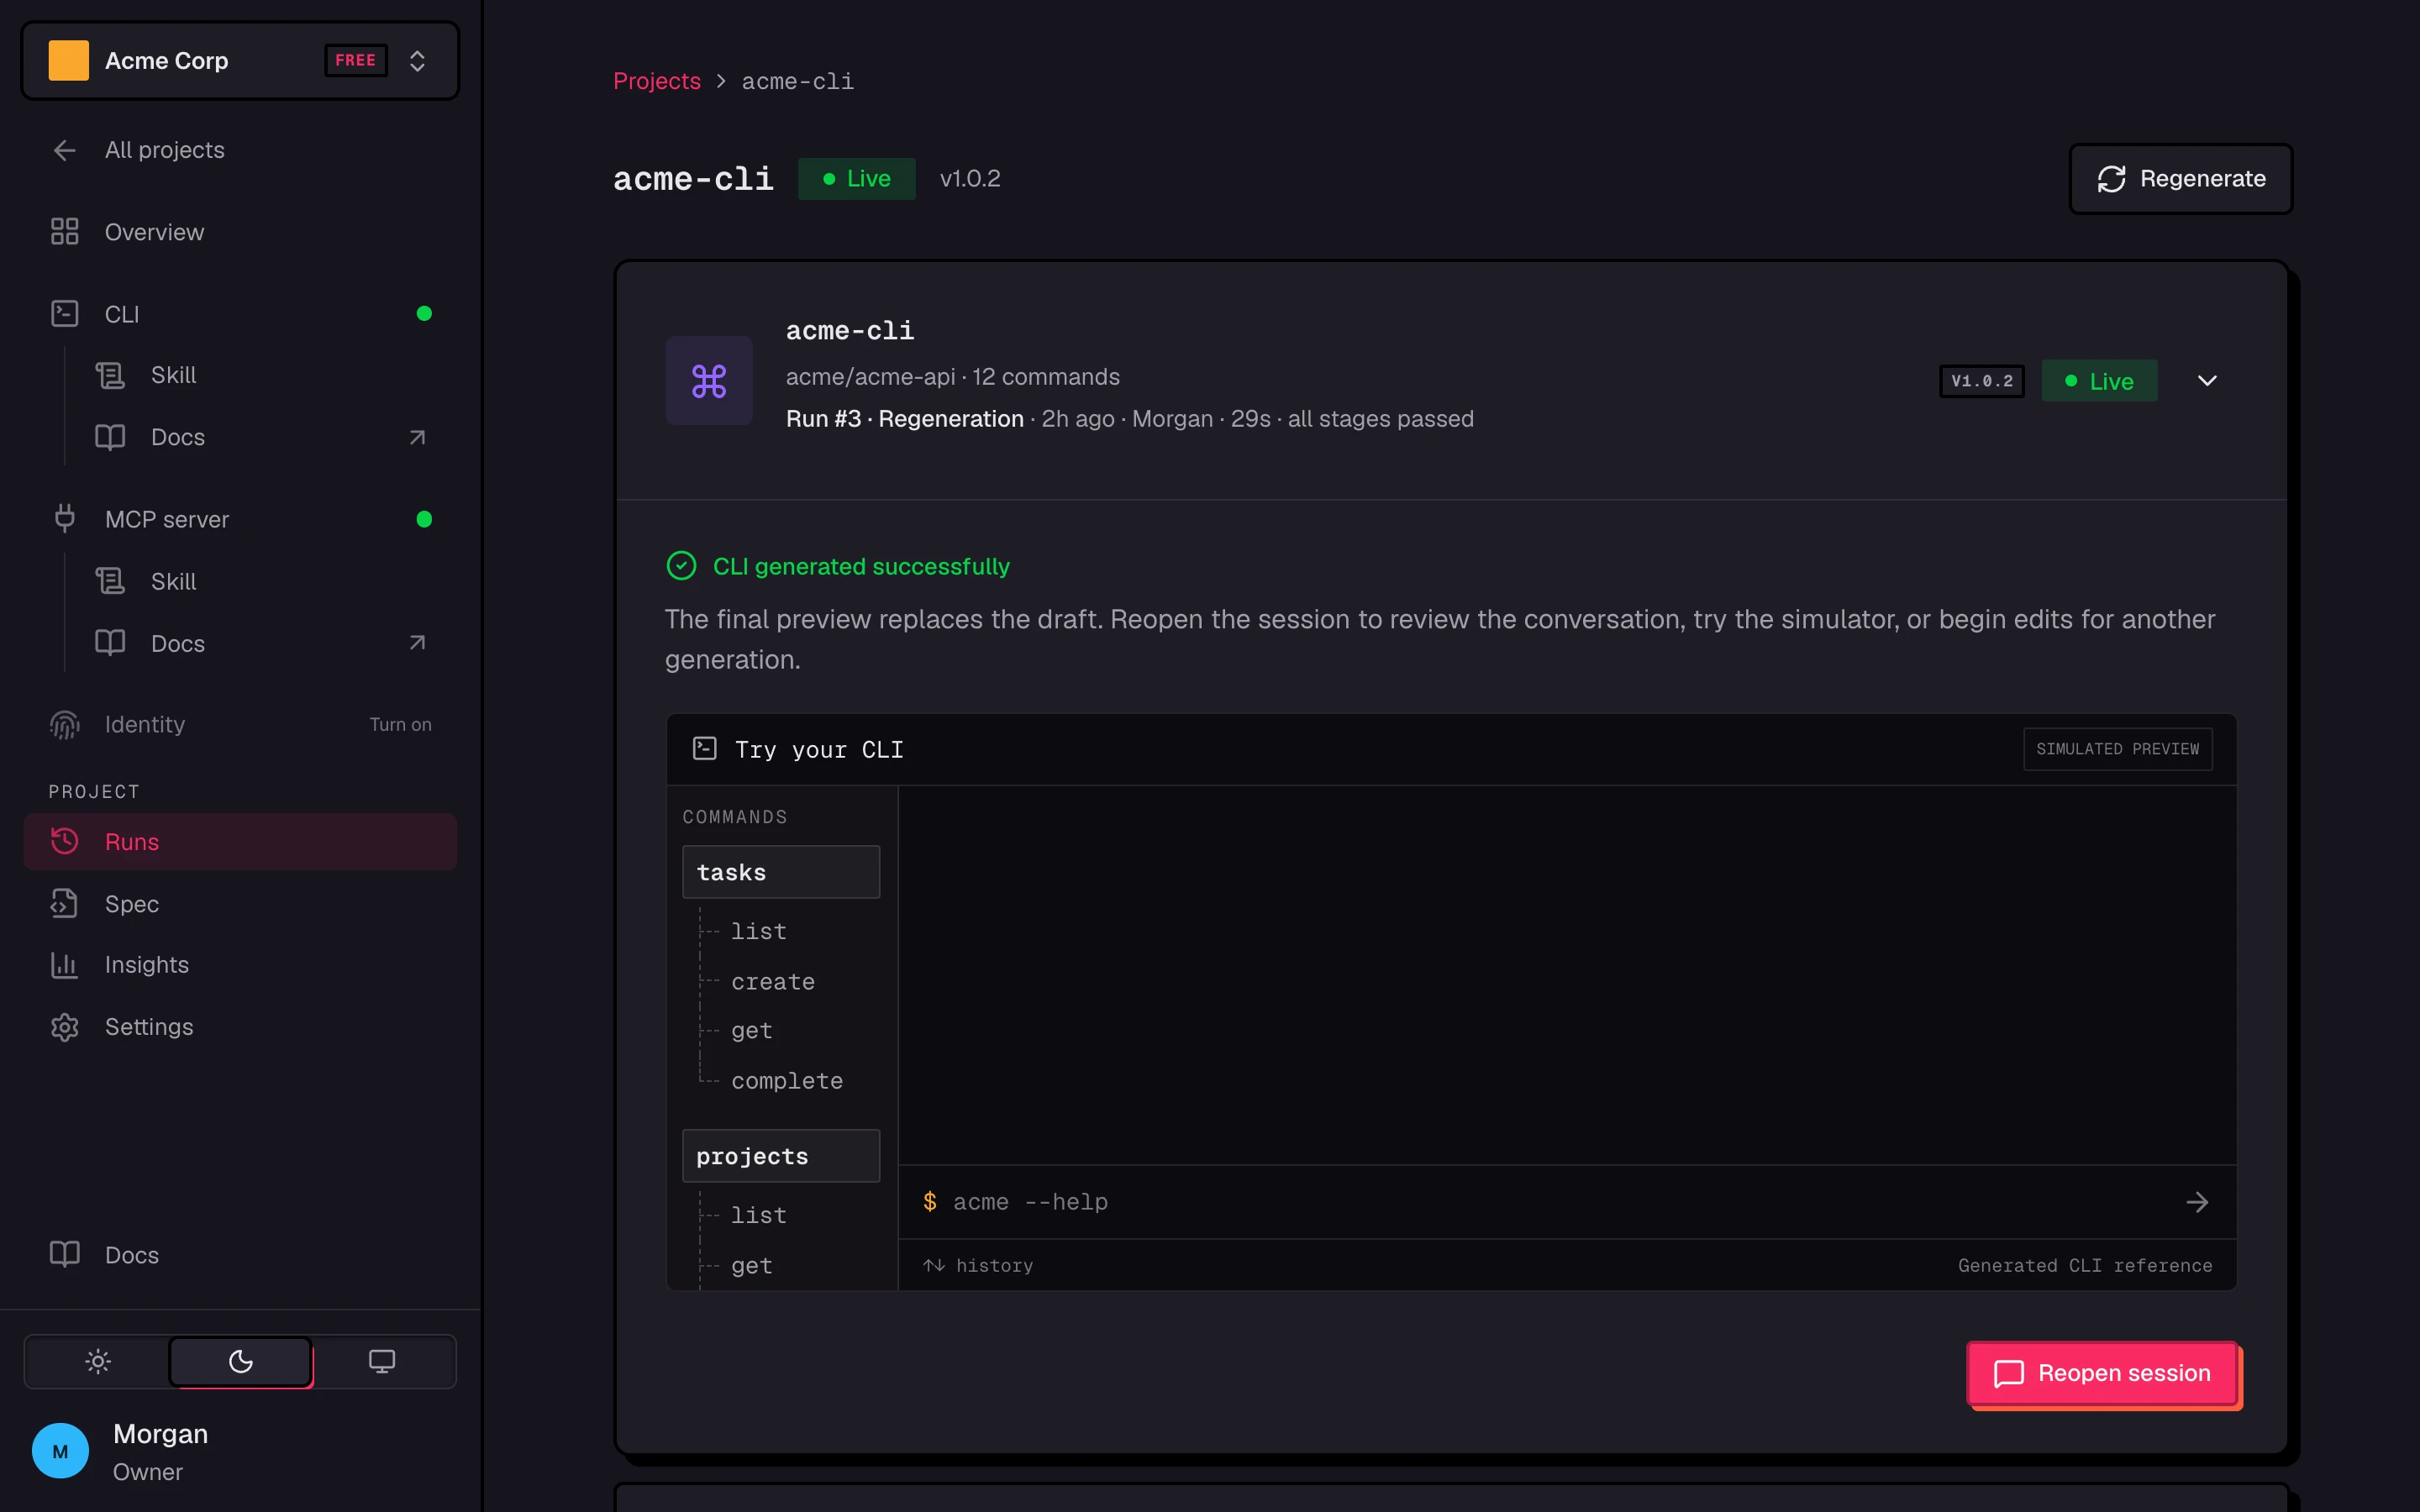Select dark theme moon icon
This screenshot has width=2420, height=1512.
(240, 1361)
